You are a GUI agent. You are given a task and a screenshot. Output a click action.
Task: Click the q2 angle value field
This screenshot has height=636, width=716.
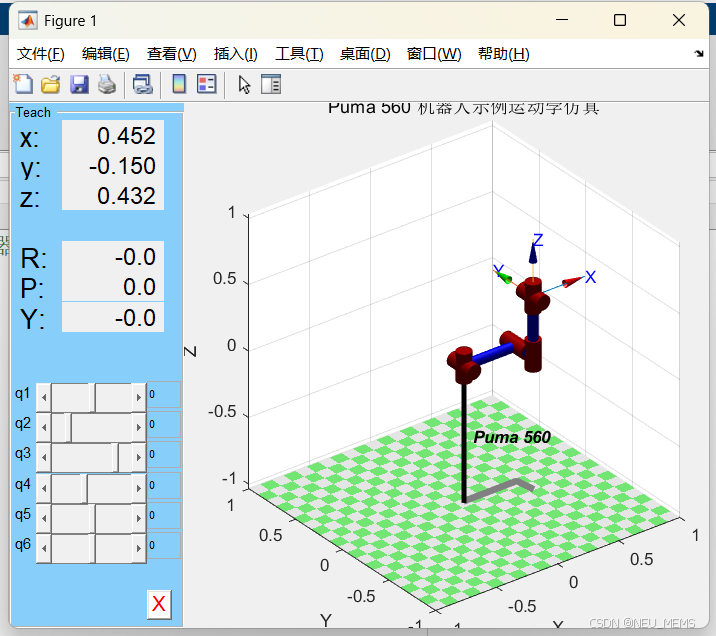pos(164,425)
